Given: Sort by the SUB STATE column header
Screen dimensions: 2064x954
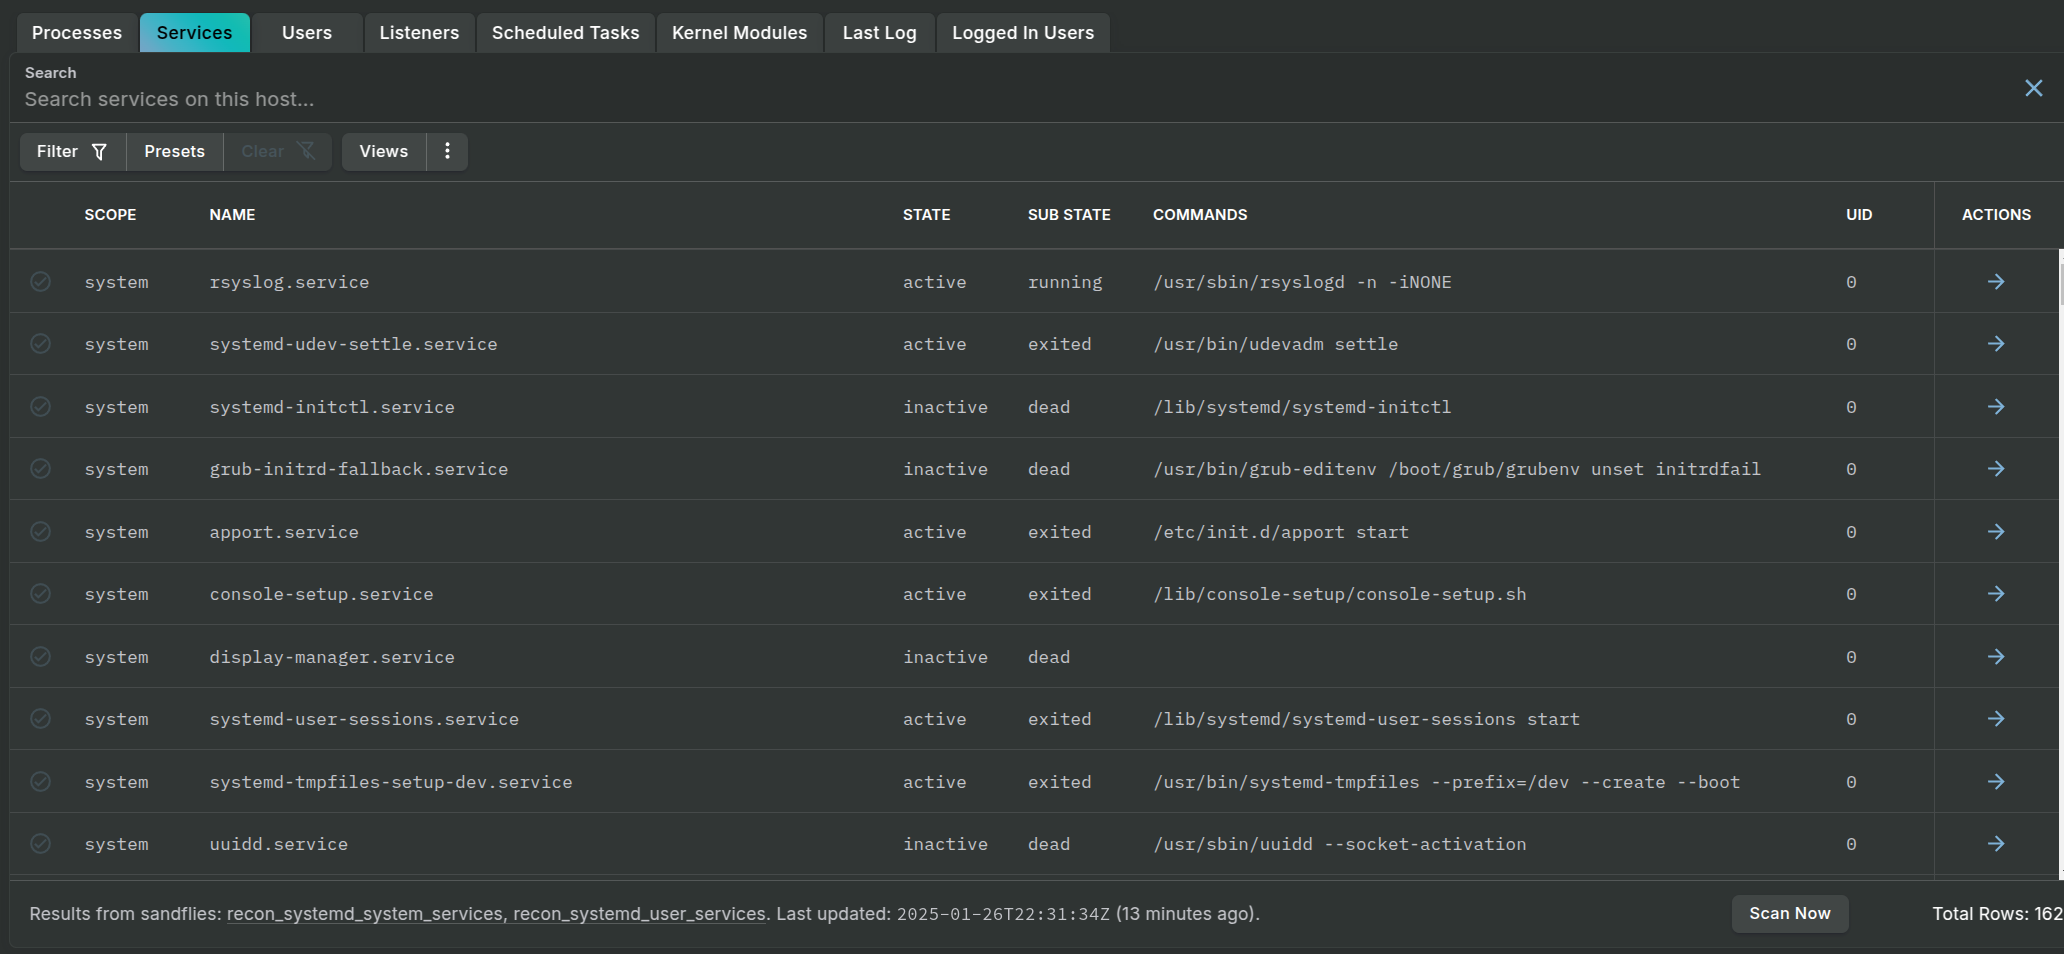Looking at the screenshot, I should (x=1069, y=215).
